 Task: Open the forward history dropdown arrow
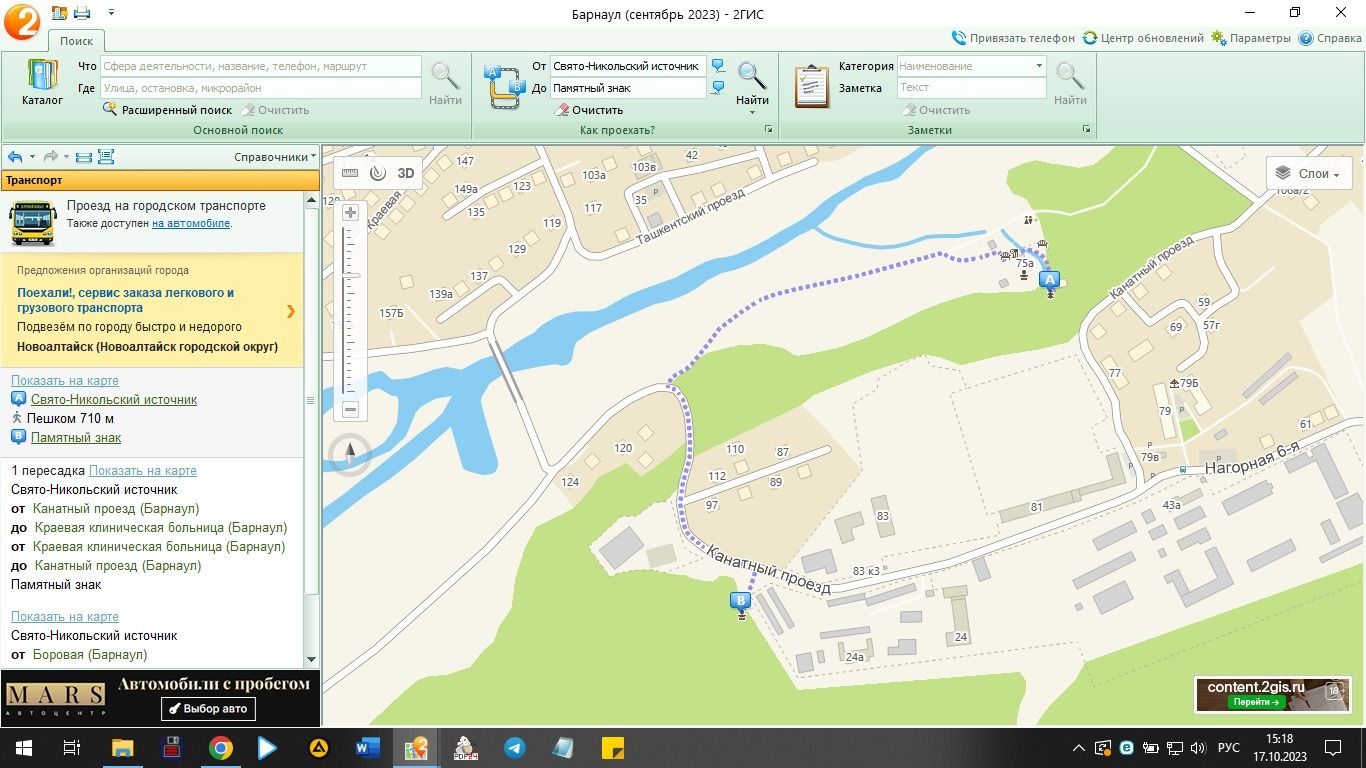pos(66,157)
